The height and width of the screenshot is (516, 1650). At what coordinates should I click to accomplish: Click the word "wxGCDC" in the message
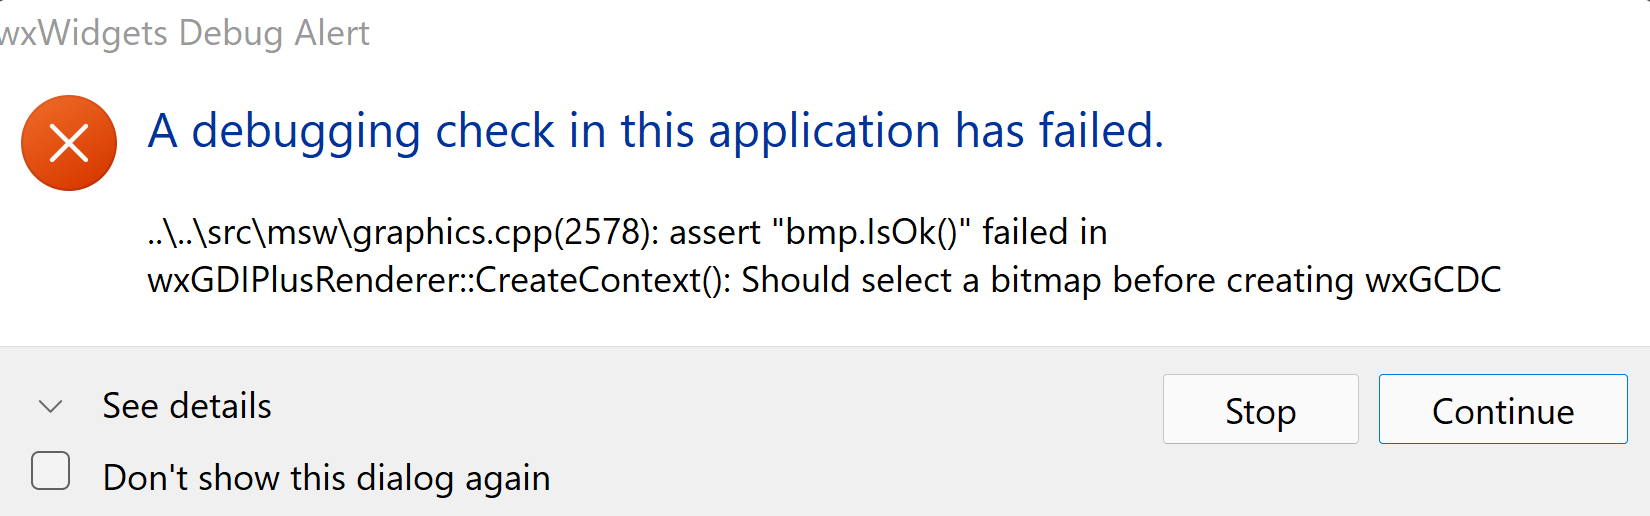click(x=1434, y=280)
